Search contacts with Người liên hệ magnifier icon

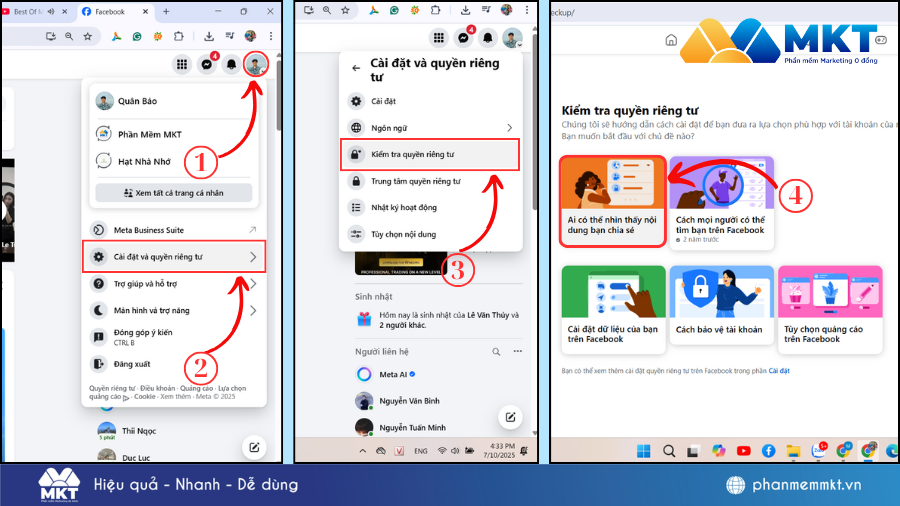[496, 352]
